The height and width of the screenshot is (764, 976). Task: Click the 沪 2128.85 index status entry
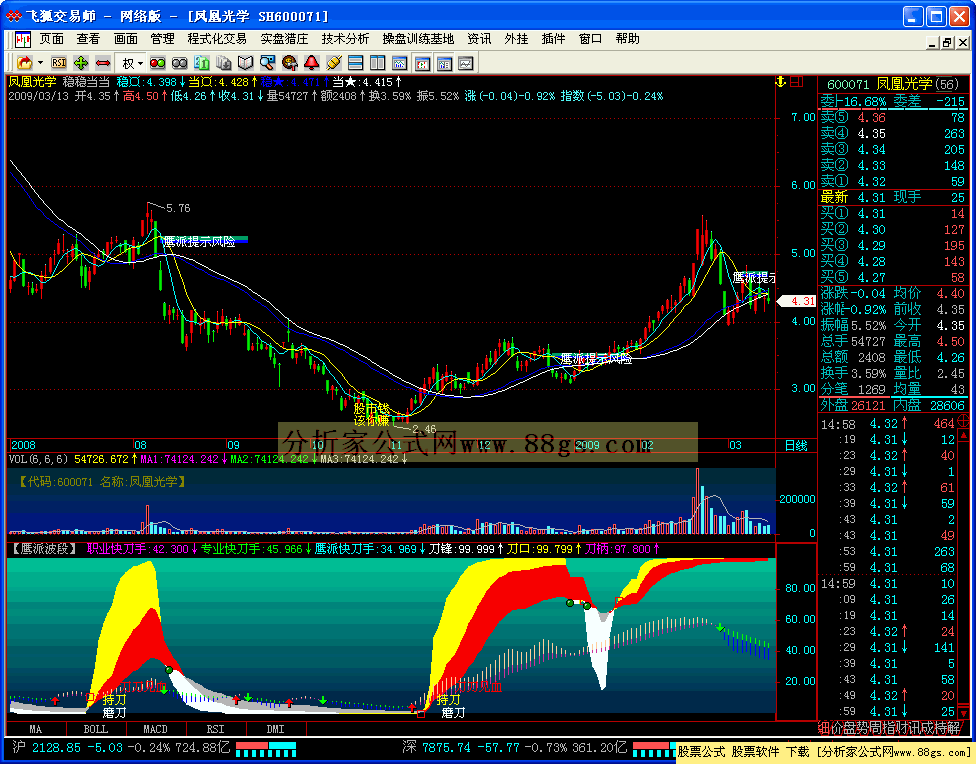coord(121,747)
